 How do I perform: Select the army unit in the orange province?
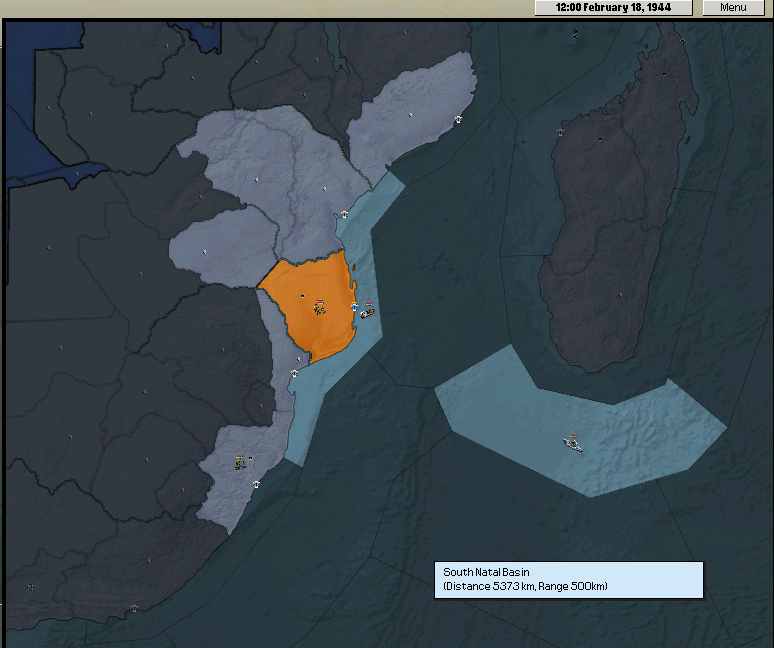pyautogui.click(x=319, y=306)
